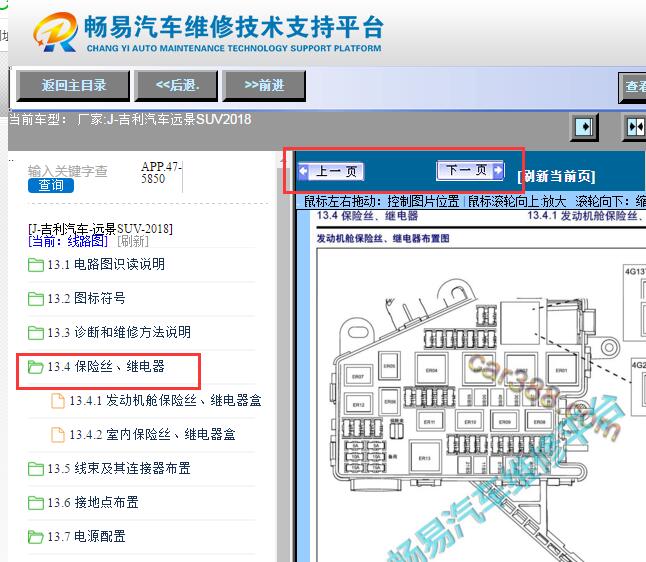Click folder icon beside 13.1

point(36,265)
